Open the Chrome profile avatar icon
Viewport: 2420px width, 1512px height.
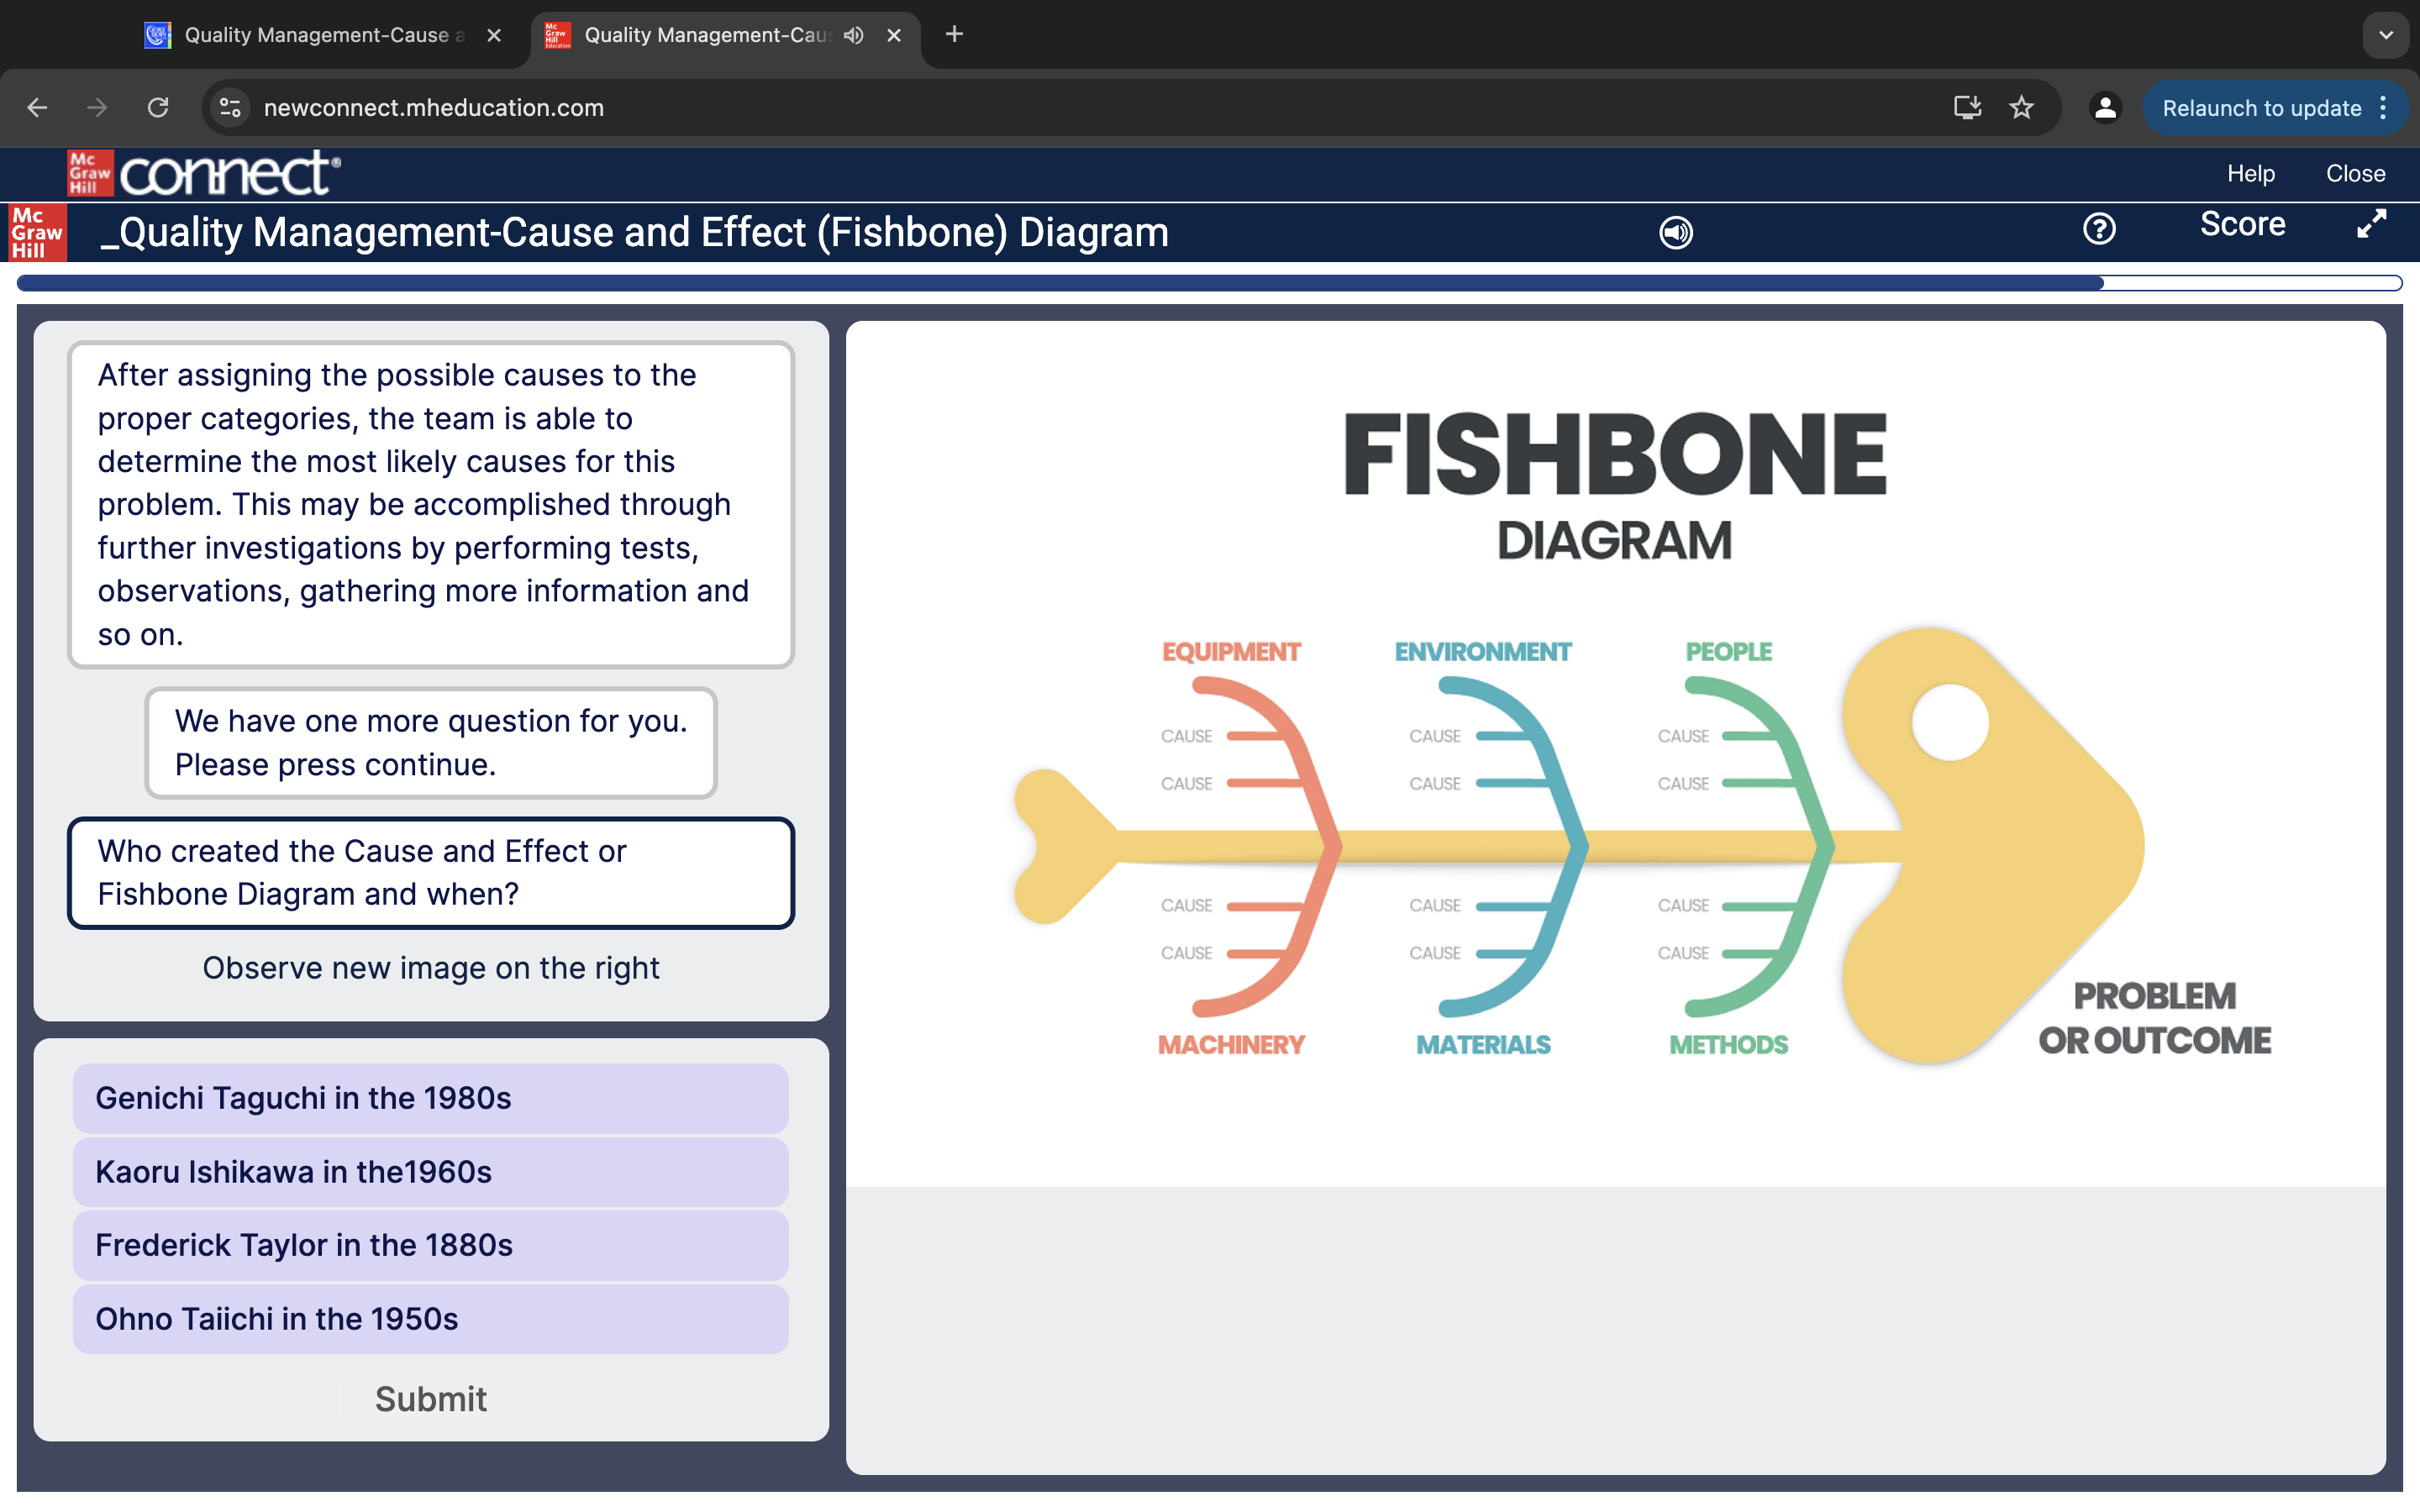point(2105,108)
